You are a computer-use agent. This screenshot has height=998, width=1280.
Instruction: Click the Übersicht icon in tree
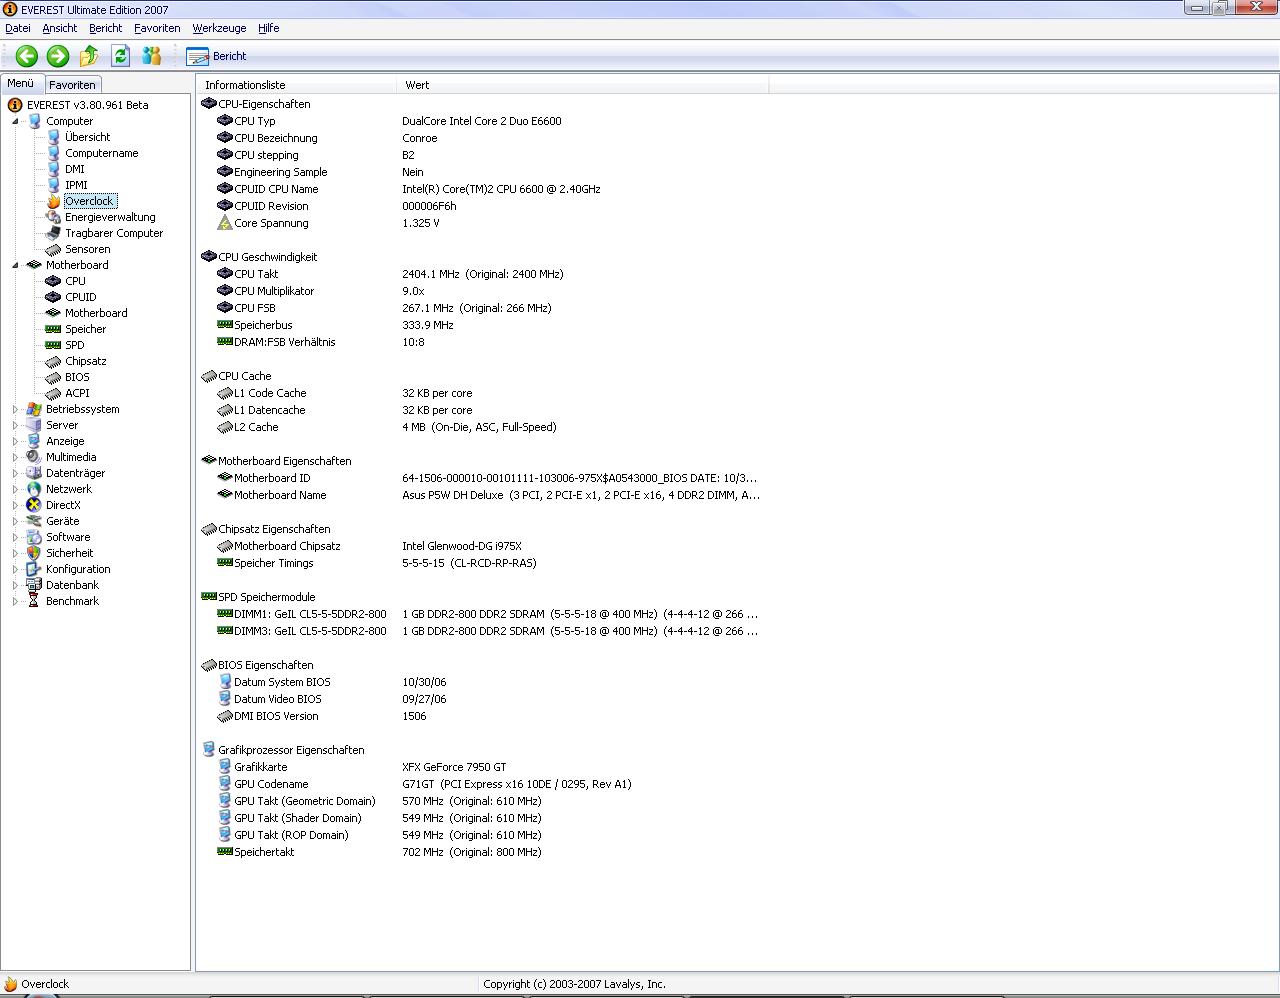[53, 137]
